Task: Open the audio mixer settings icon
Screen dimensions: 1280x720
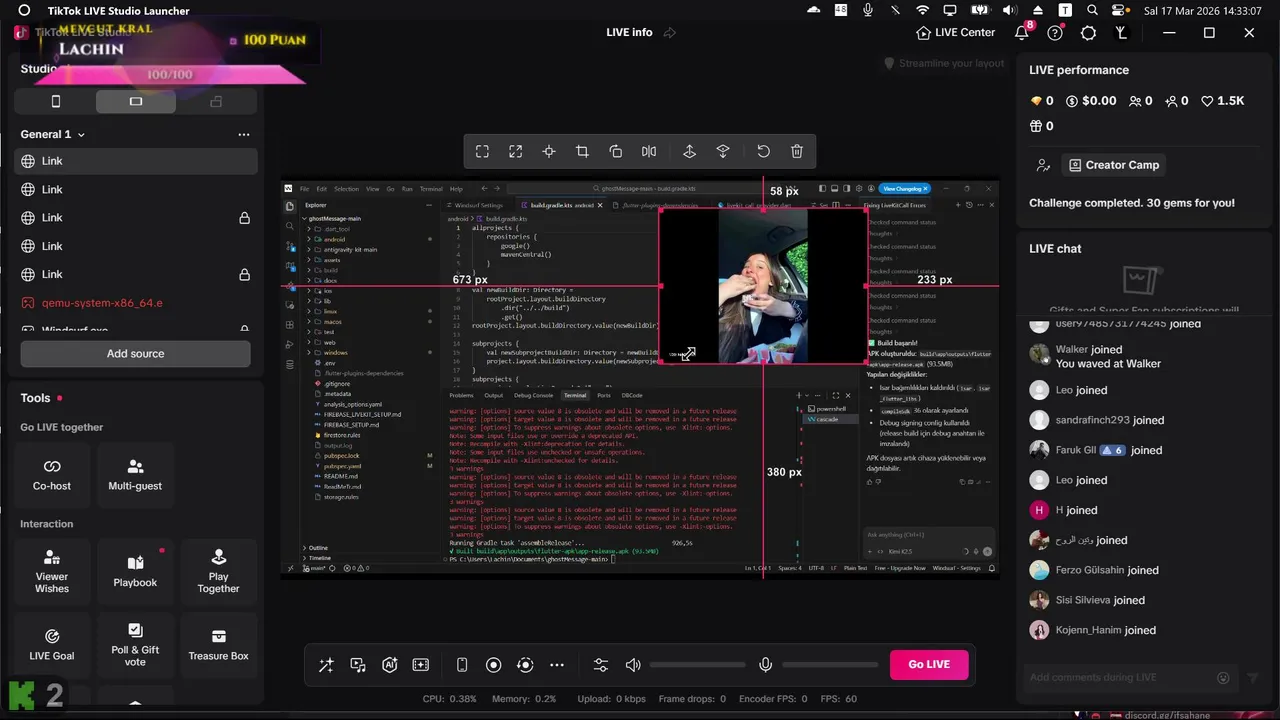Action: (x=601, y=665)
